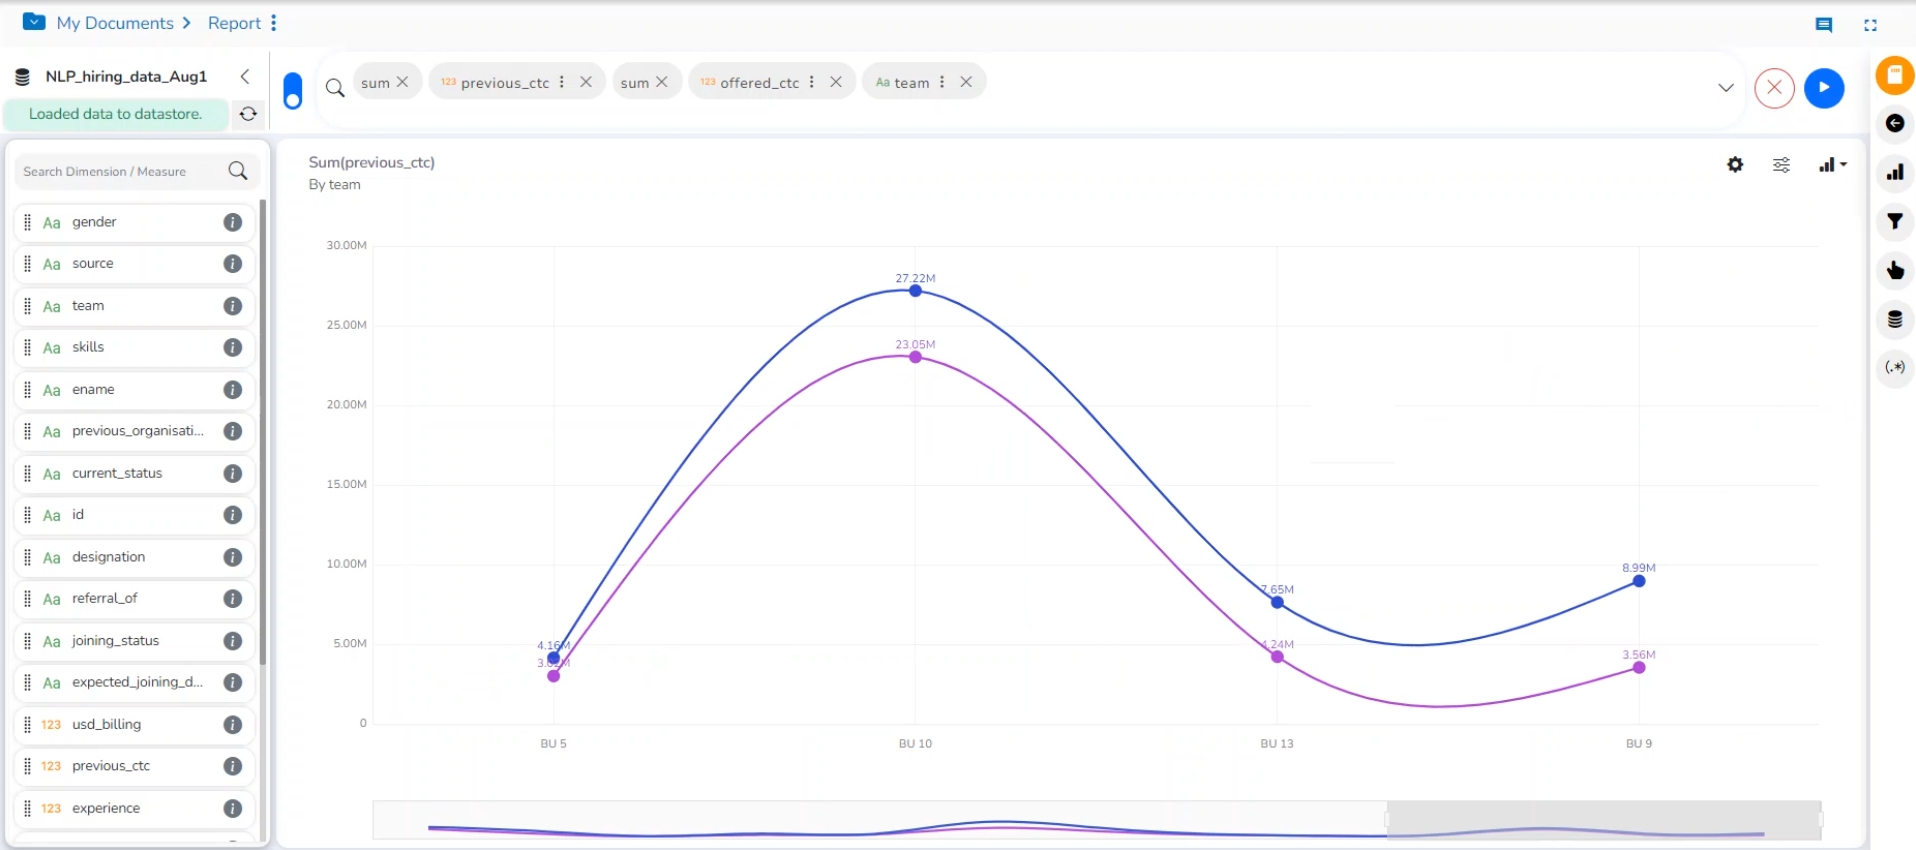Image resolution: width=1916 pixels, height=850 pixels.
Task: Show info for team dimension
Action: (233, 306)
